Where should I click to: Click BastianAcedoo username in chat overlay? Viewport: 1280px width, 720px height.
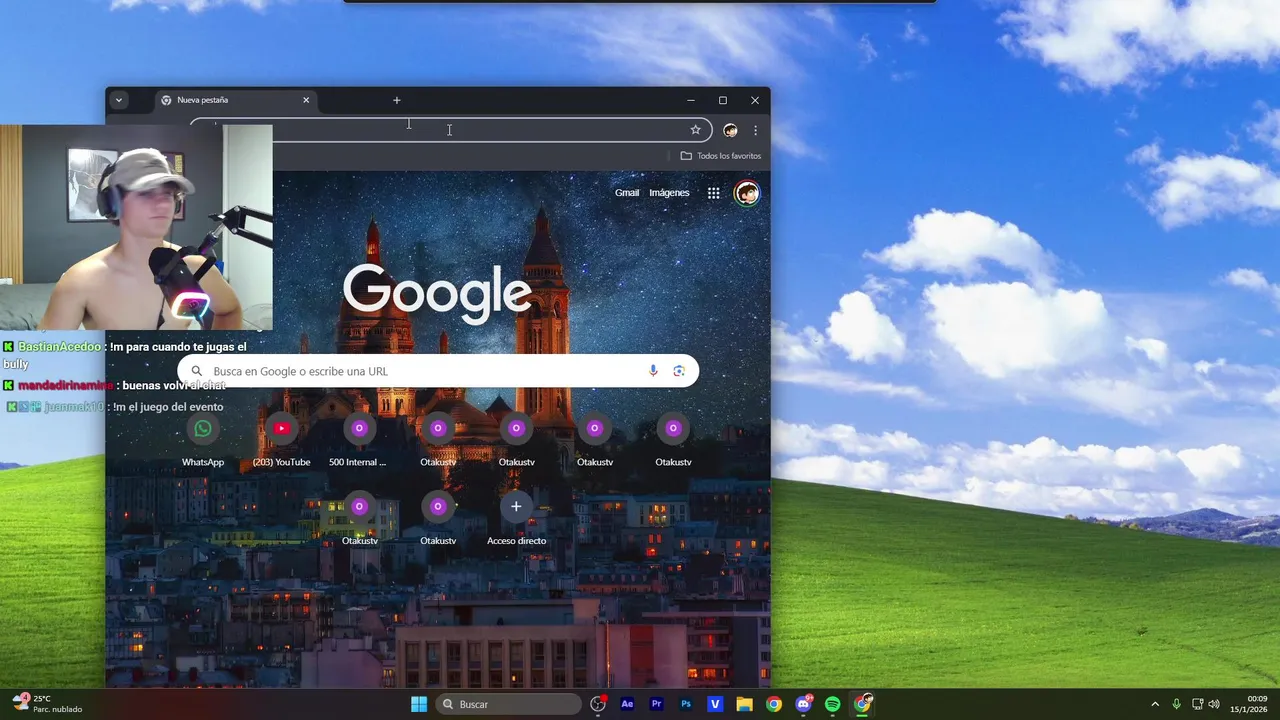(59, 346)
